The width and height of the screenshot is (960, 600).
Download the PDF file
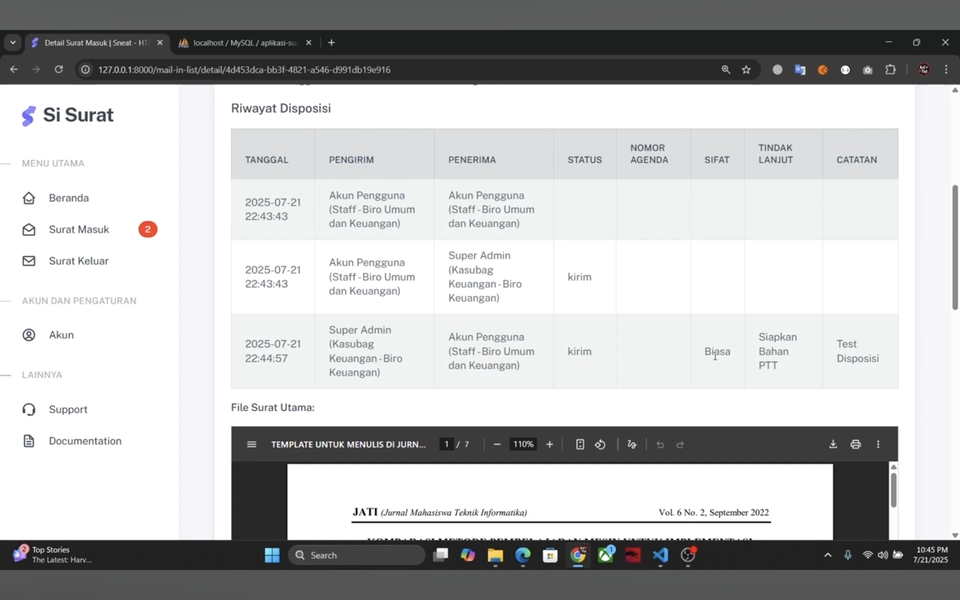click(x=833, y=444)
